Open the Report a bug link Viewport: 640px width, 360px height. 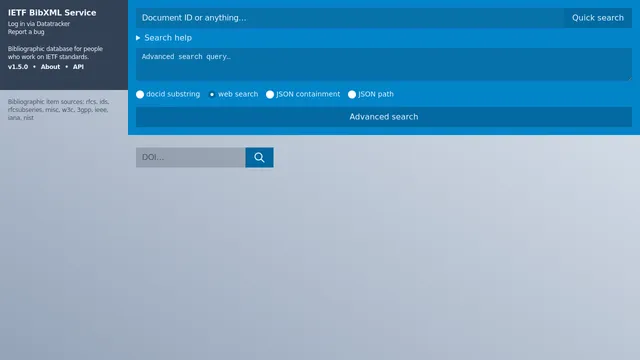[x=26, y=32]
